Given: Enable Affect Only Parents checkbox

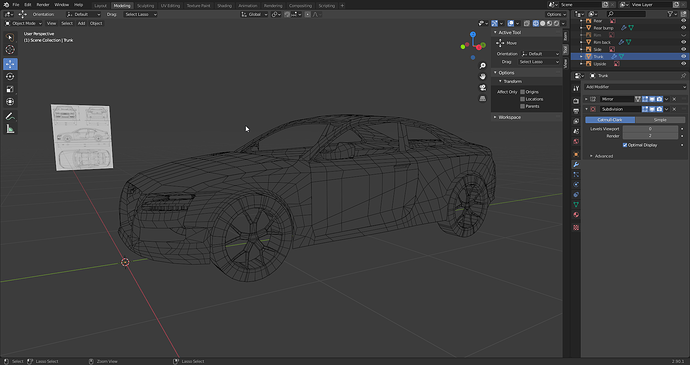Looking at the screenshot, I should [x=523, y=106].
